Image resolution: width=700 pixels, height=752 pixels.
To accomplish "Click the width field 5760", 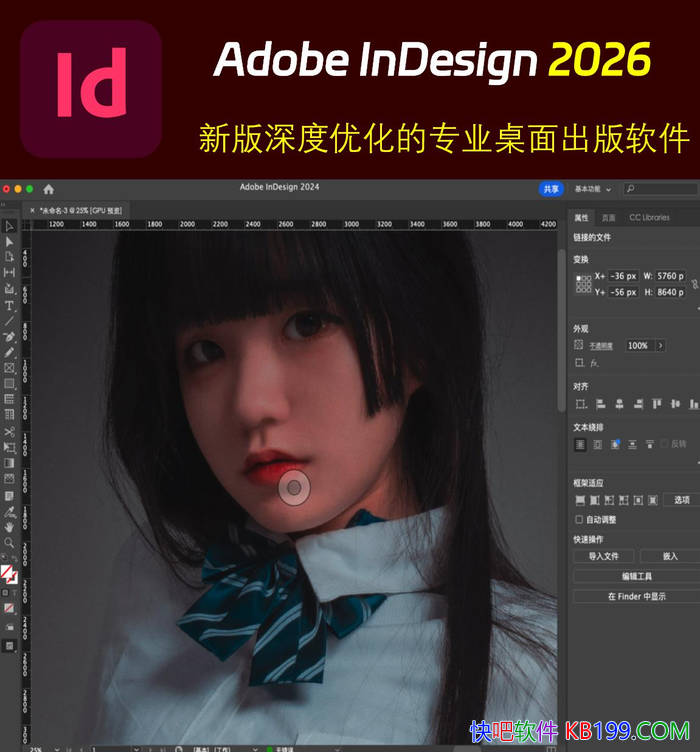I will [670, 276].
